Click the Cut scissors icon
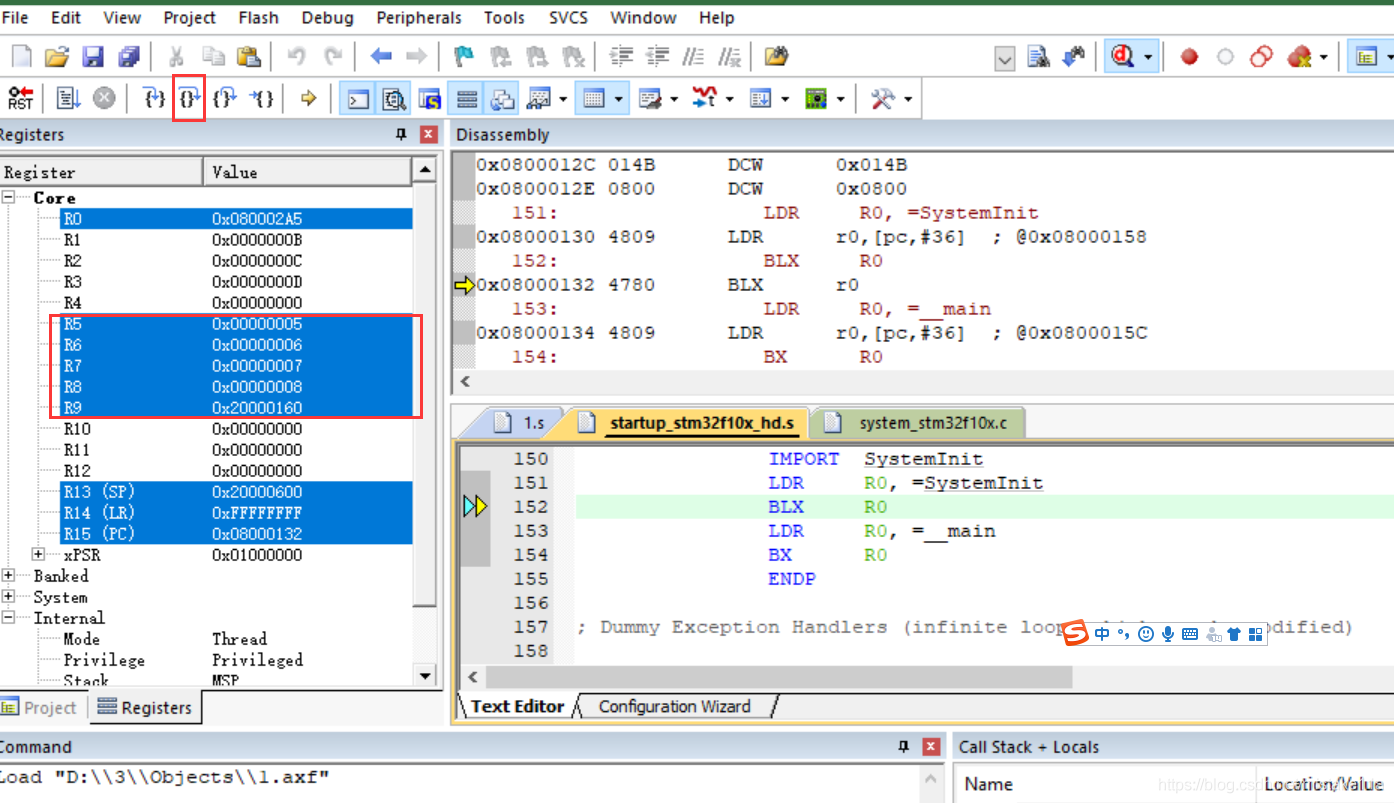The width and height of the screenshot is (1394, 803). pyautogui.click(x=177, y=57)
